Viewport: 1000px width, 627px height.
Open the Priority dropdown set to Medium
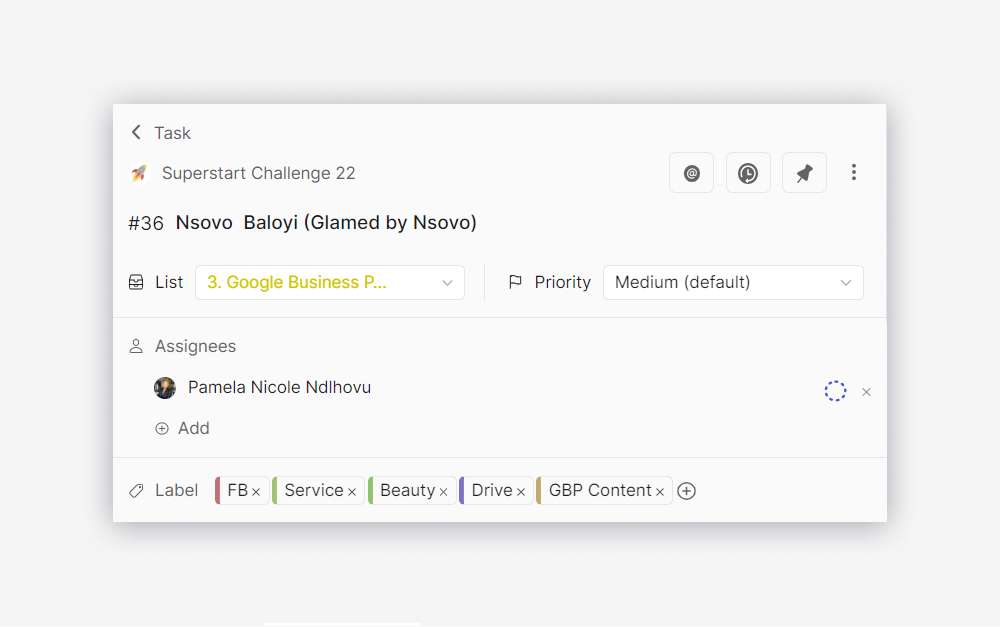[x=733, y=283]
